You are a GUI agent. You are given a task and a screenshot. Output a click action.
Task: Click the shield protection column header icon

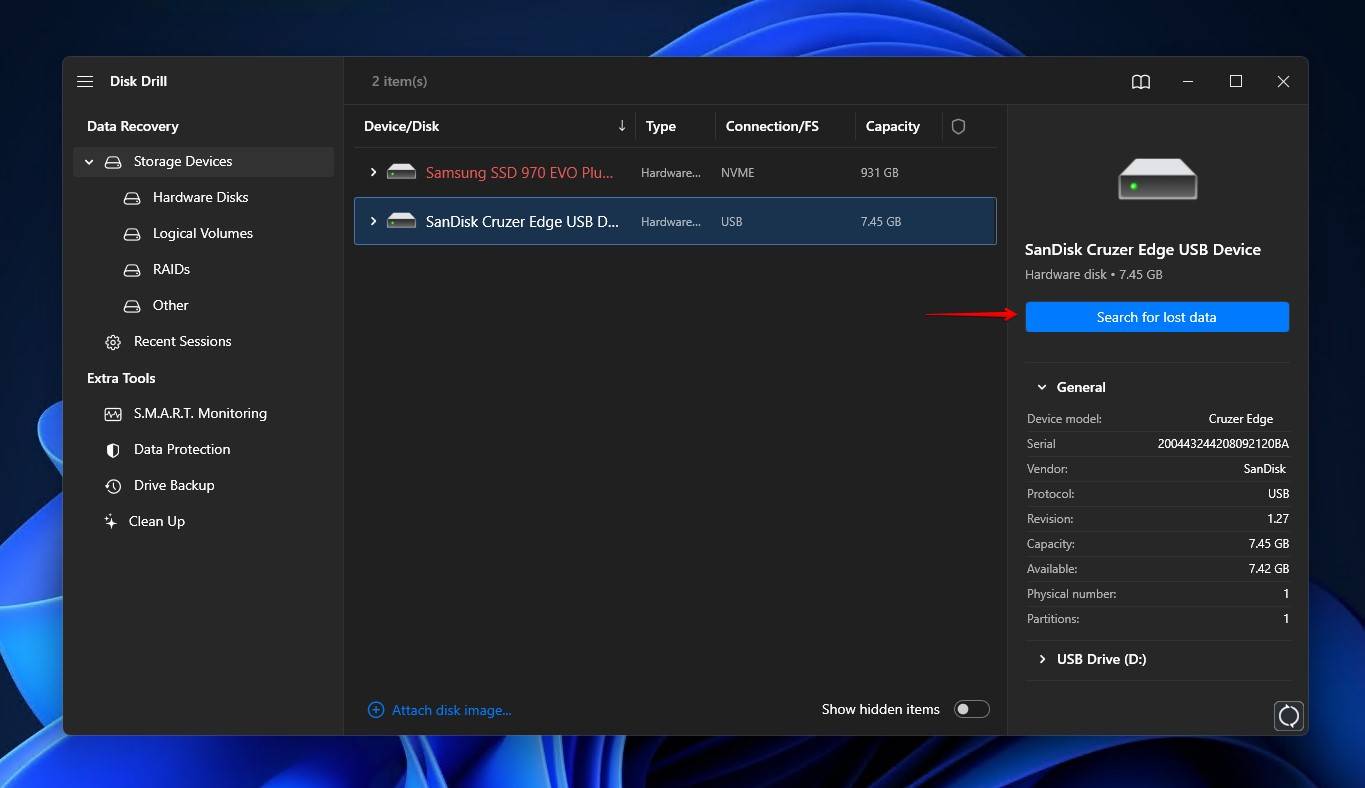[958, 127]
